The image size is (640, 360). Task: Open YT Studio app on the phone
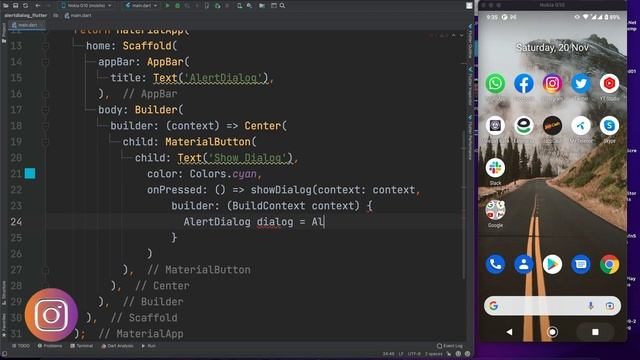(x=609, y=84)
